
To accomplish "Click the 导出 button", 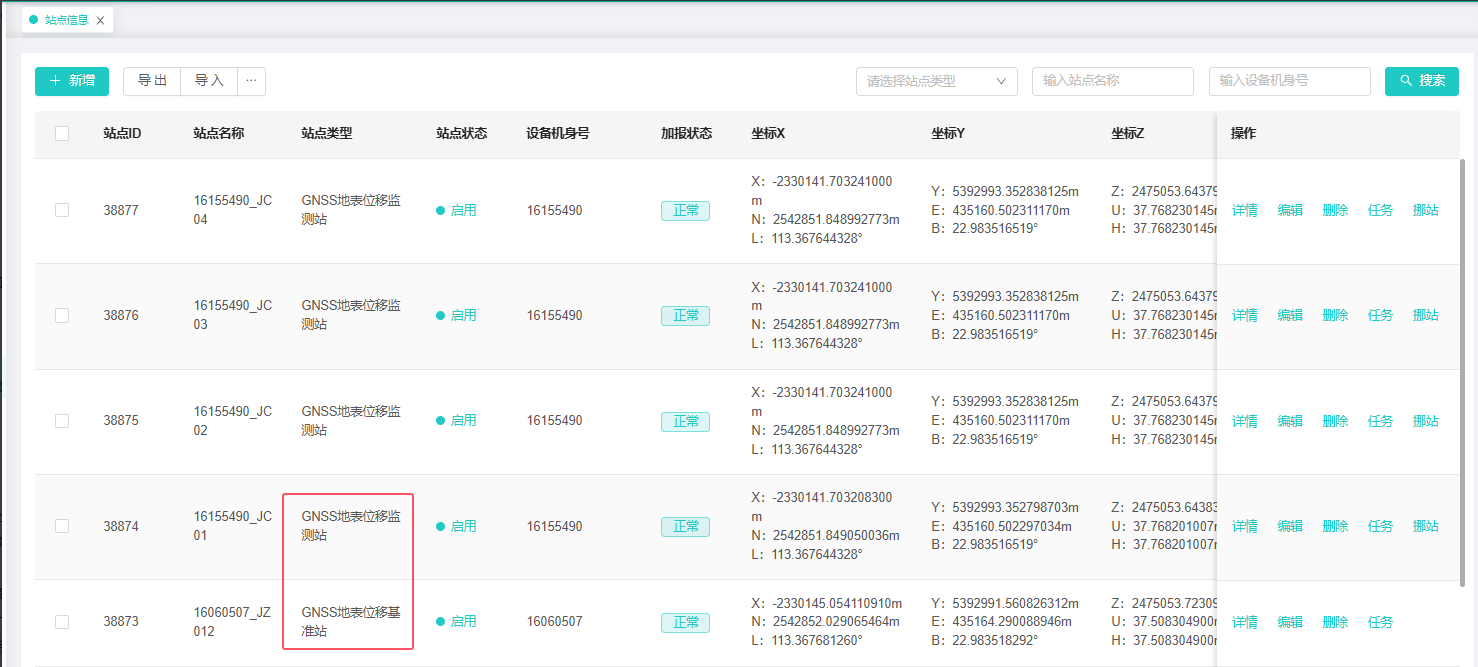I will pos(152,81).
